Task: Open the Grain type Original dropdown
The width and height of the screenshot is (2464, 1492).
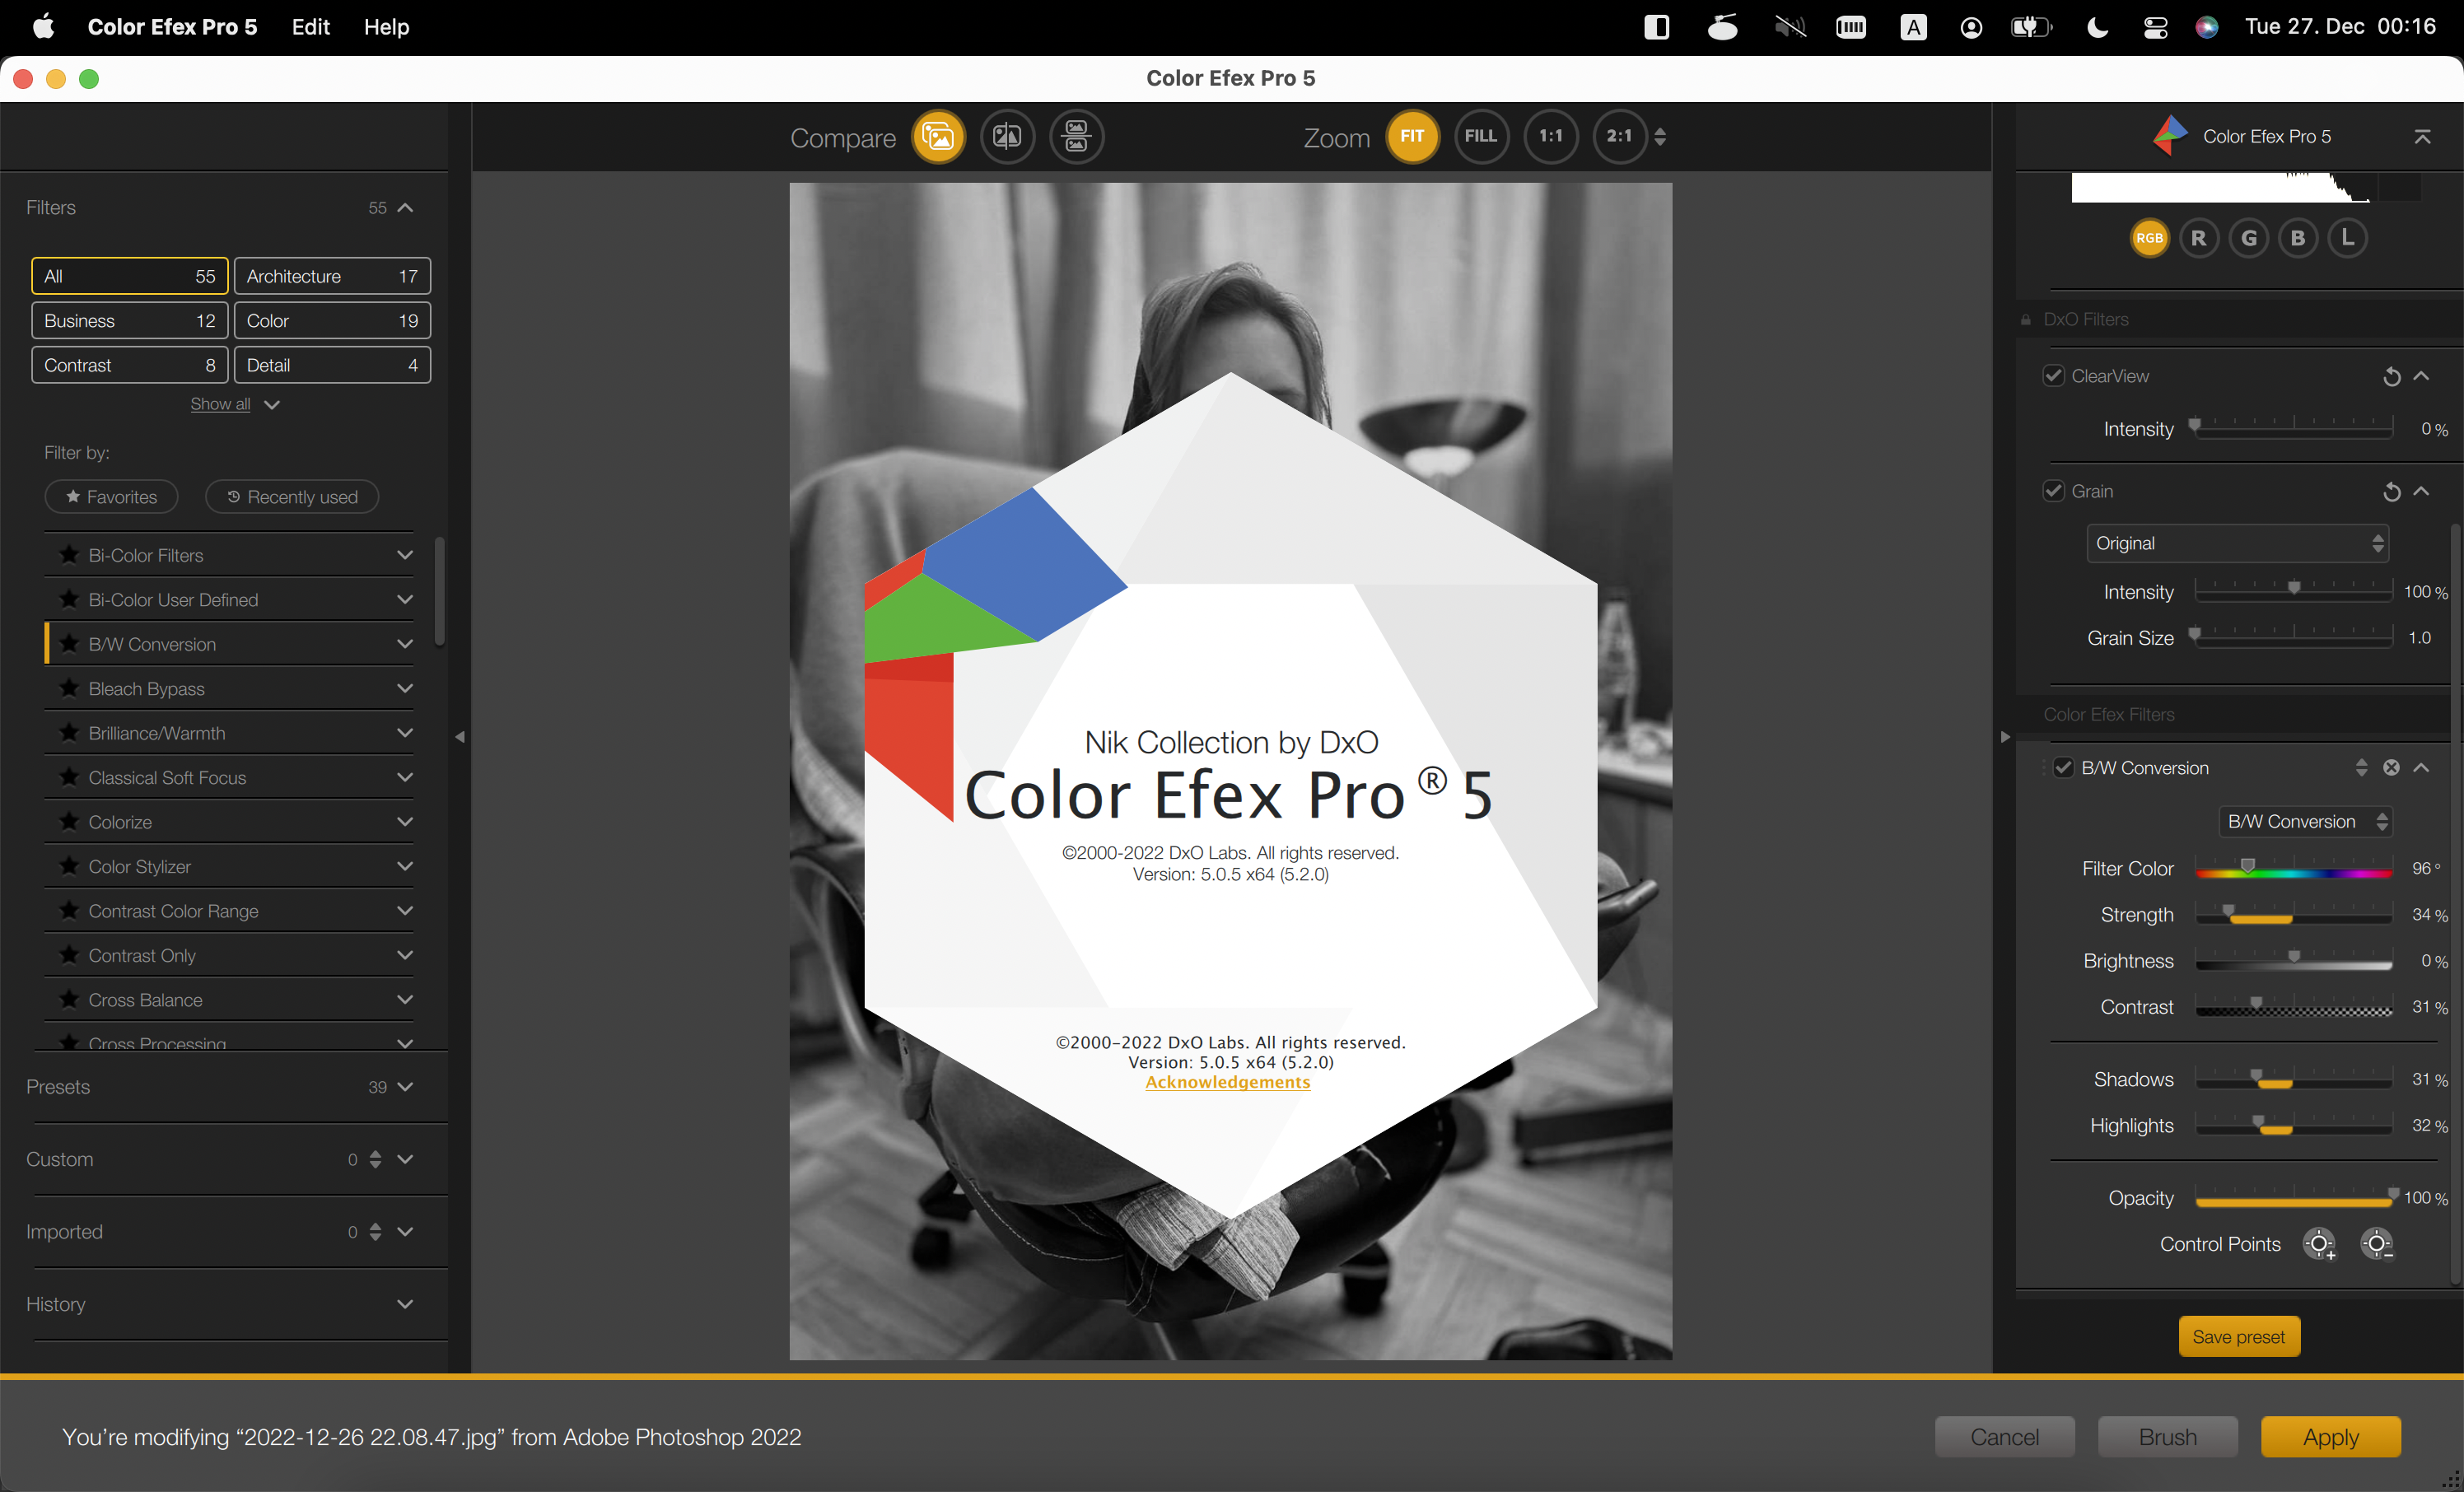Action: [x=2237, y=543]
